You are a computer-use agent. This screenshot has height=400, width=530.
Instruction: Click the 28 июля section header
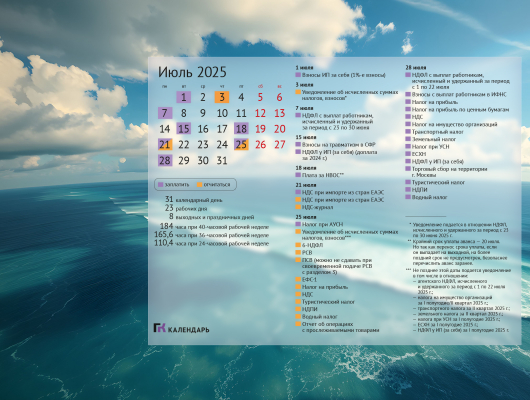(x=416, y=68)
